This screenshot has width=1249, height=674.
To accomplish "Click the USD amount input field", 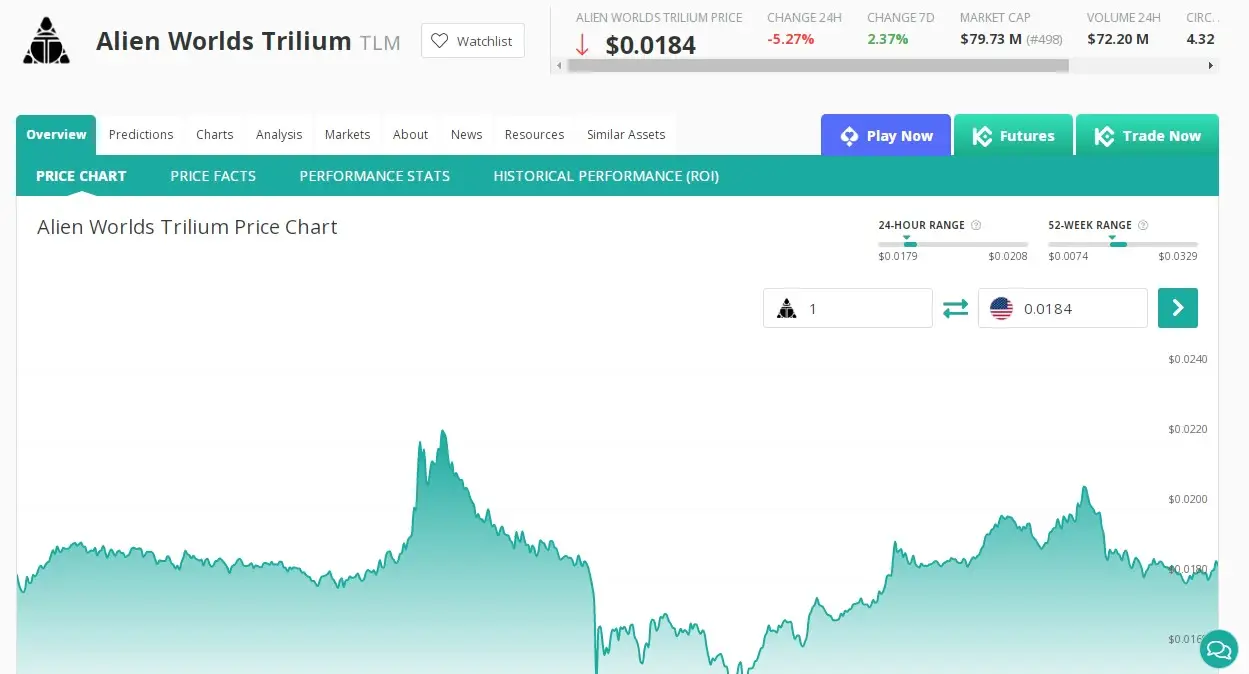I will (x=1063, y=308).
